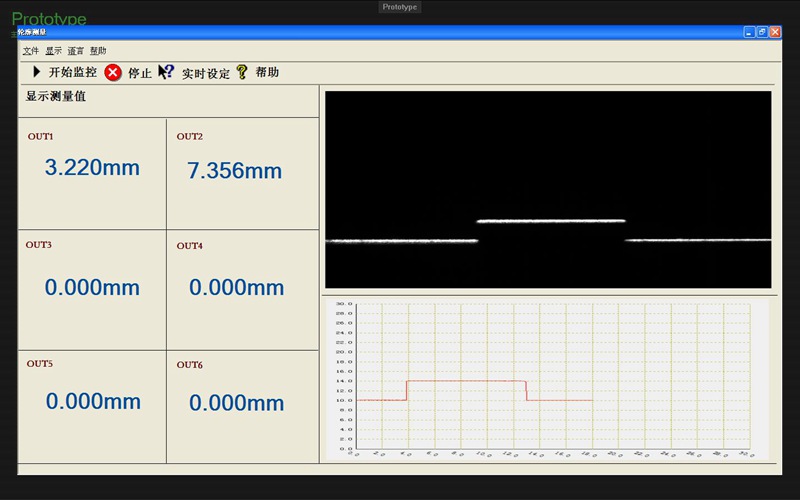Click the black laser profile camera view
The image size is (800, 500).
548,189
